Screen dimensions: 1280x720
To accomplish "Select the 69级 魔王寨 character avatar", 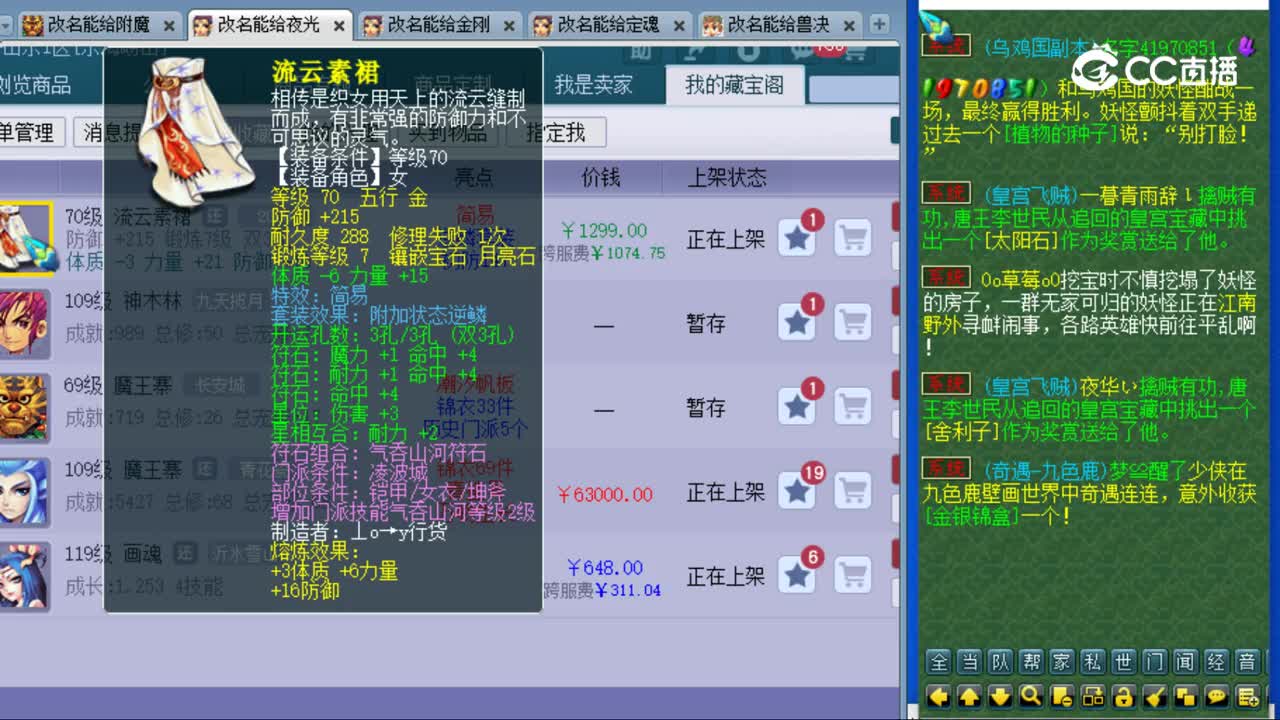I will pos(24,407).
